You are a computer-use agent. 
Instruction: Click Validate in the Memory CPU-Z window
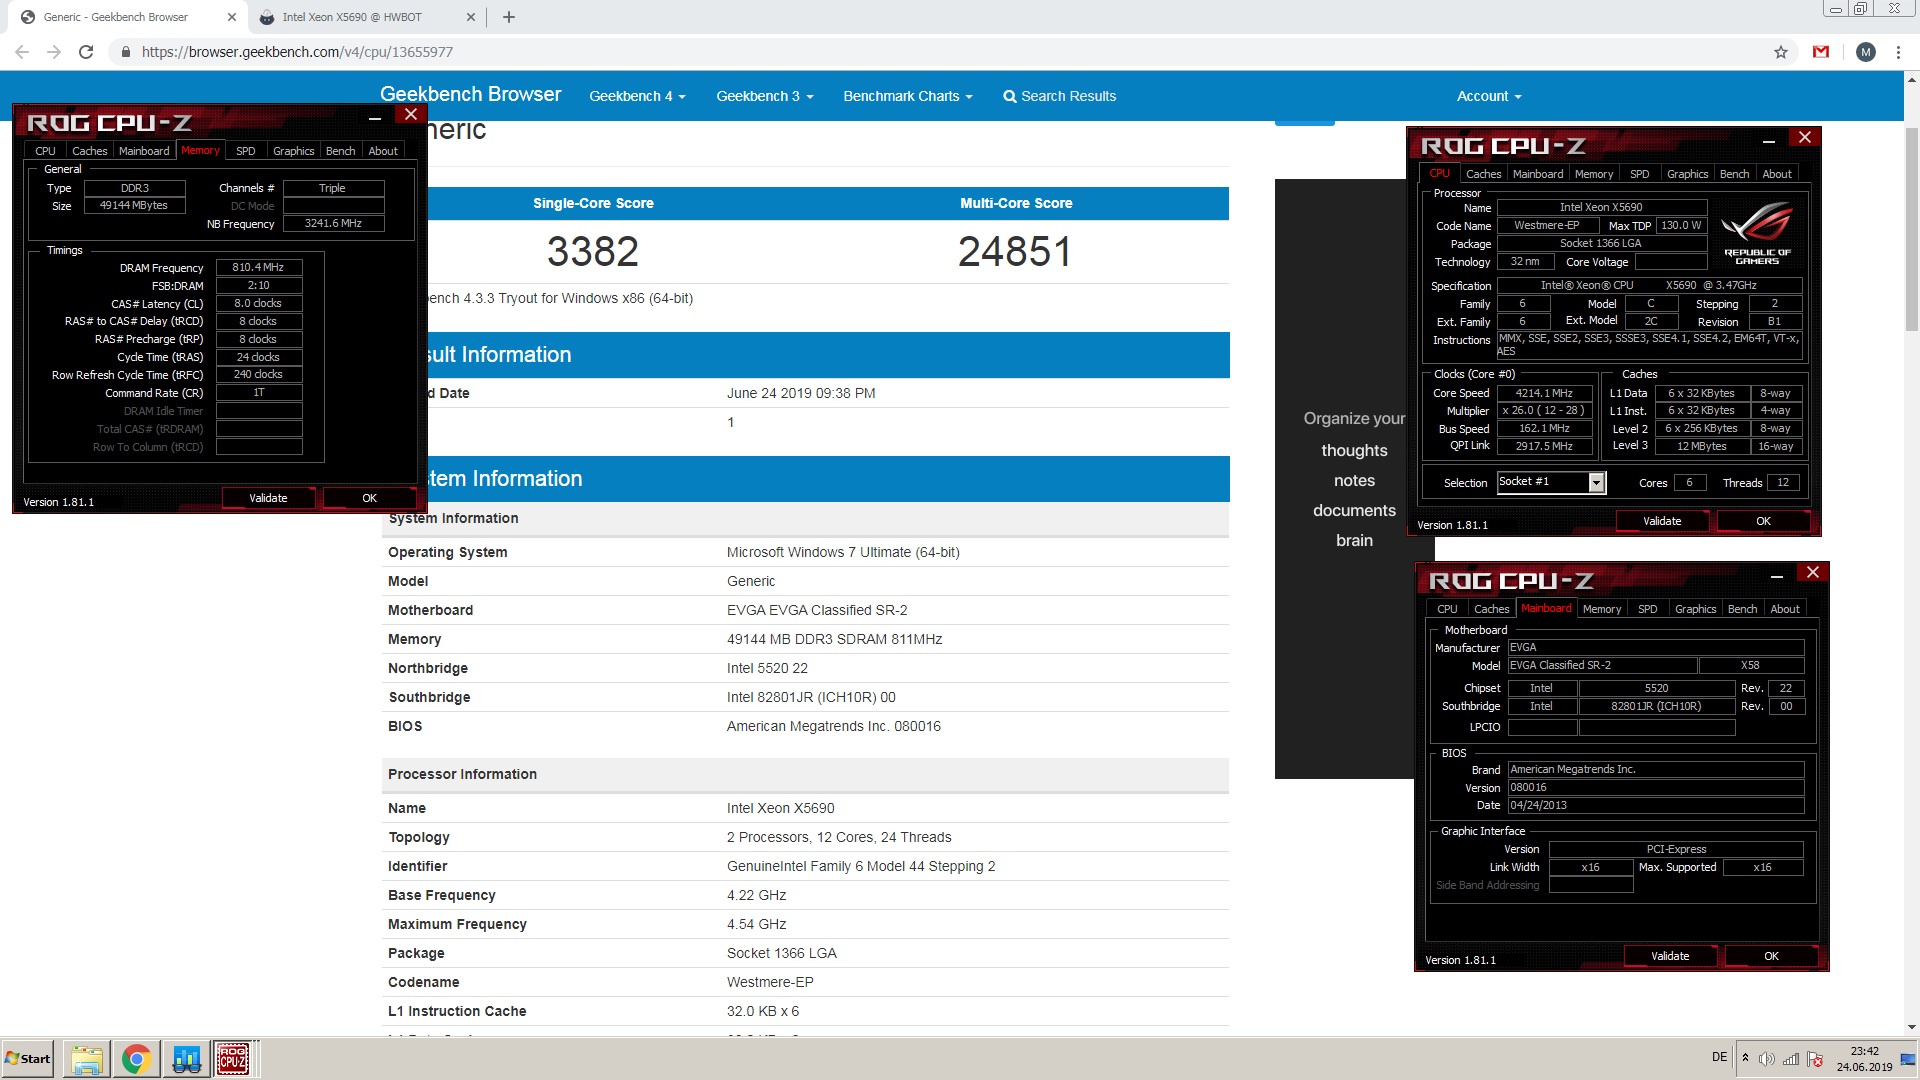pyautogui.click(x=268, y=498)
